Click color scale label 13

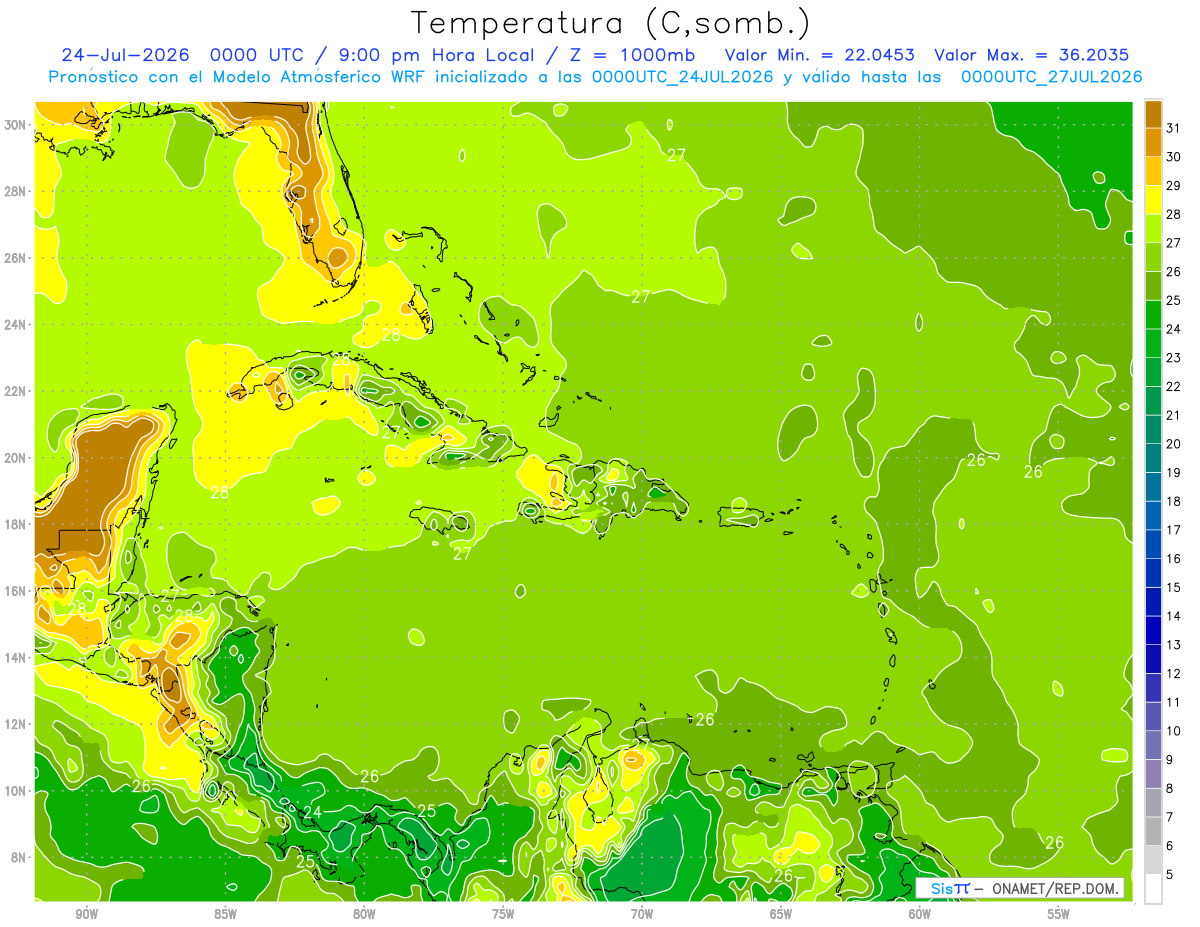(1173, 645)
